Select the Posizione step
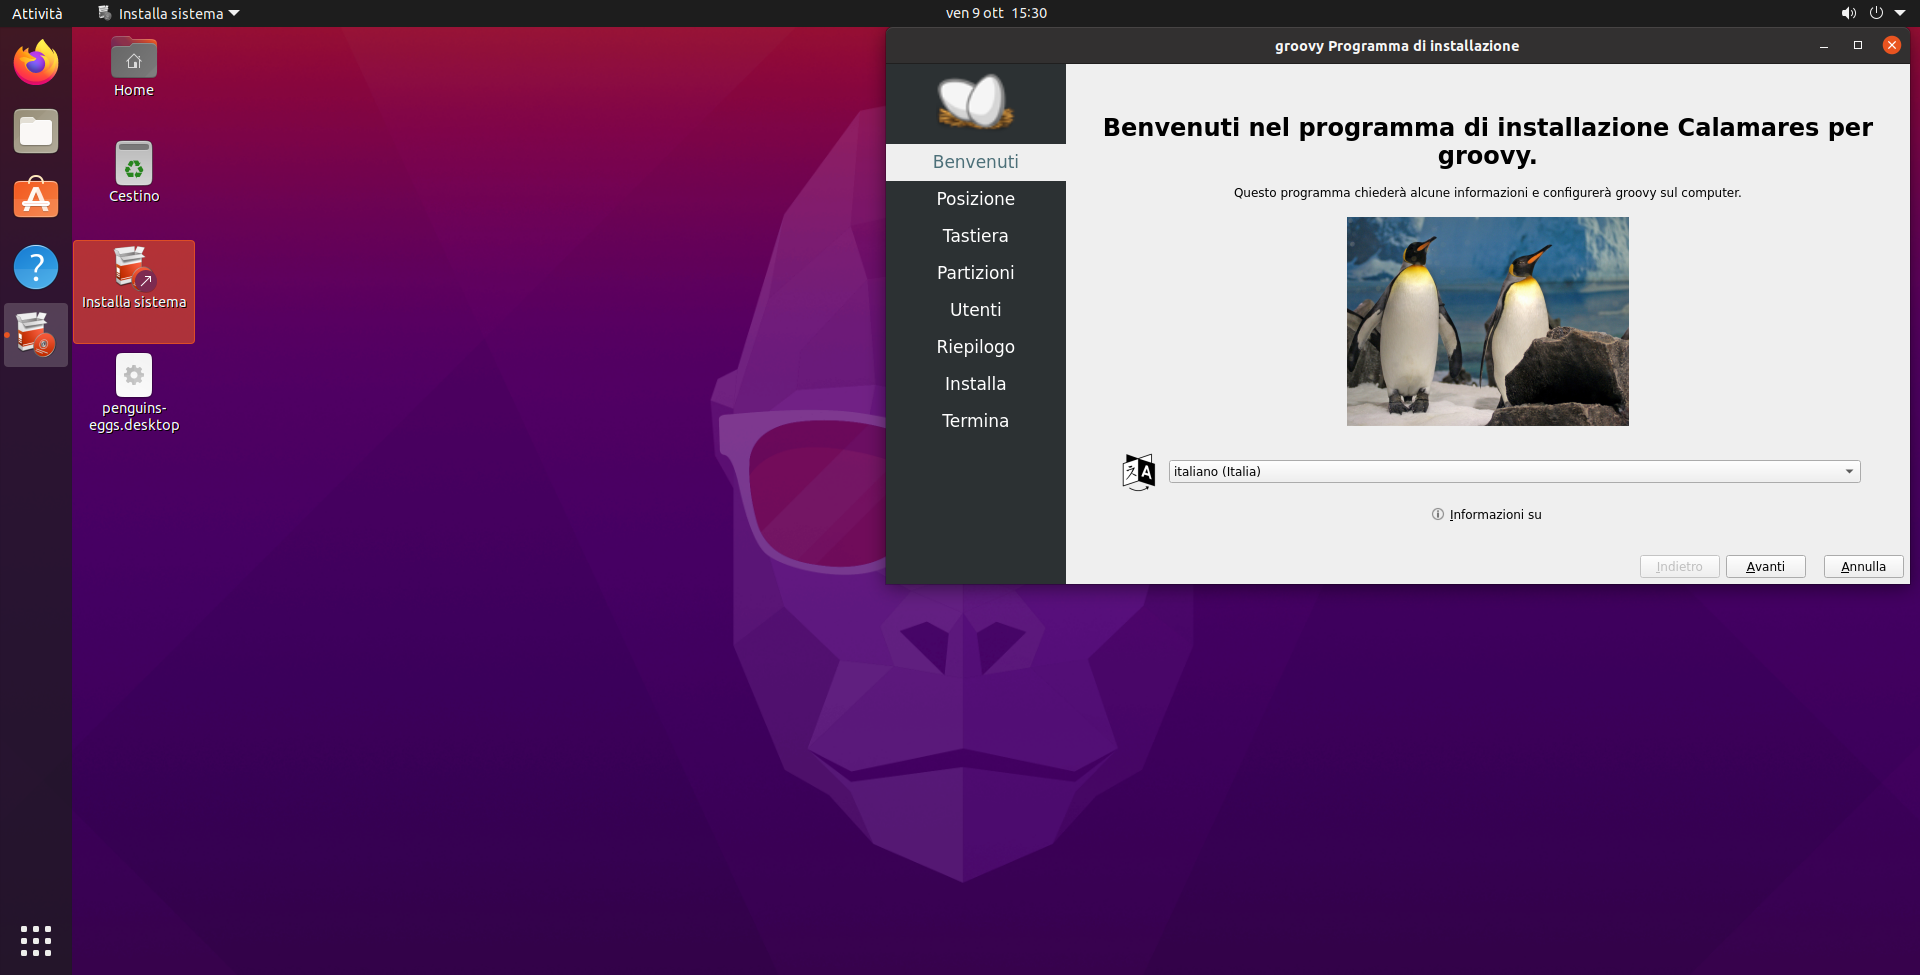Viewport: 1920px width, 975px height. pyautogui.click(x=975, y=199)
